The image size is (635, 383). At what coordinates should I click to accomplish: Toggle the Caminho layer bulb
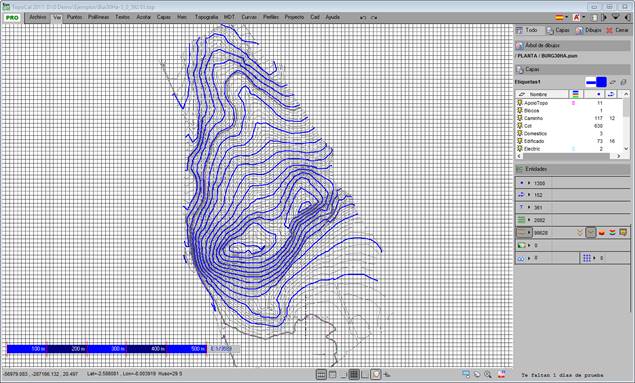tap(520, 118)
